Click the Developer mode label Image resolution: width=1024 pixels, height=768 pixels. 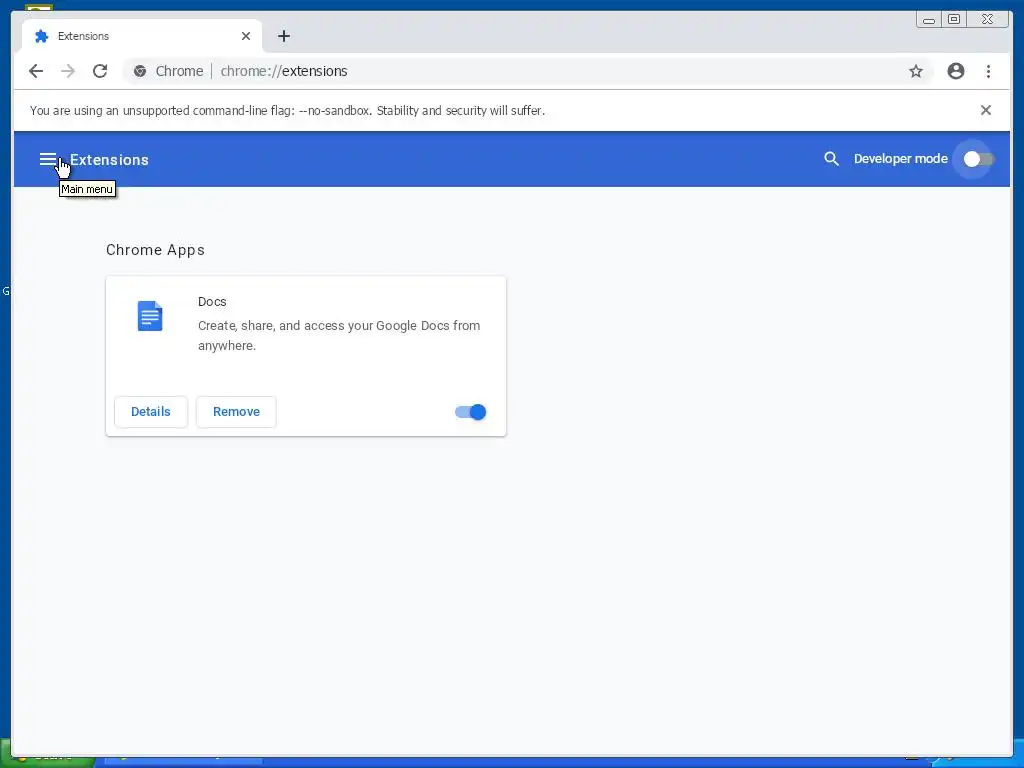(x=901, y=159)
